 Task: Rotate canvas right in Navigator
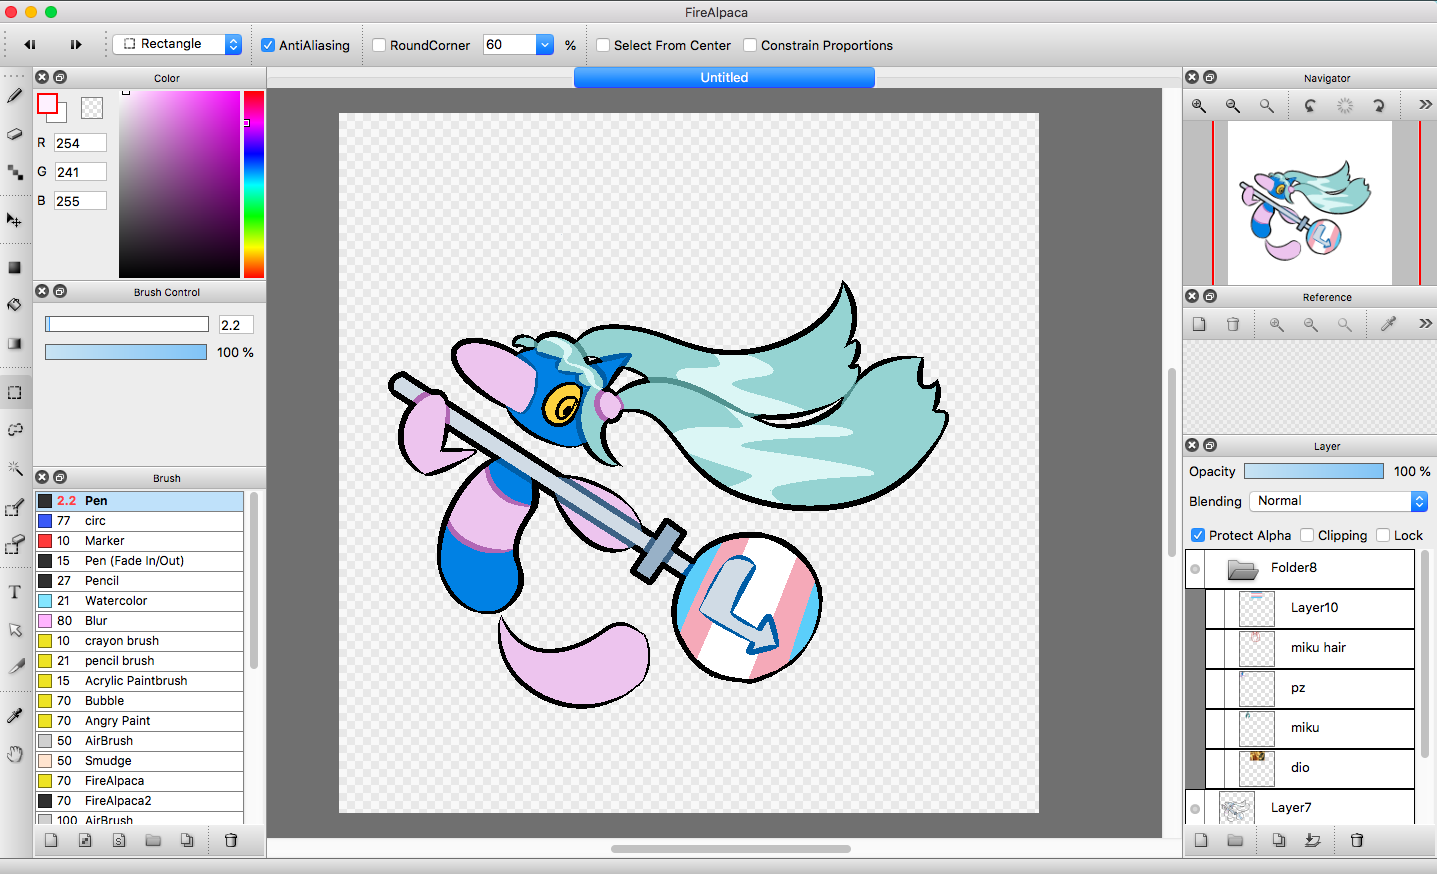pos(1378,105)
